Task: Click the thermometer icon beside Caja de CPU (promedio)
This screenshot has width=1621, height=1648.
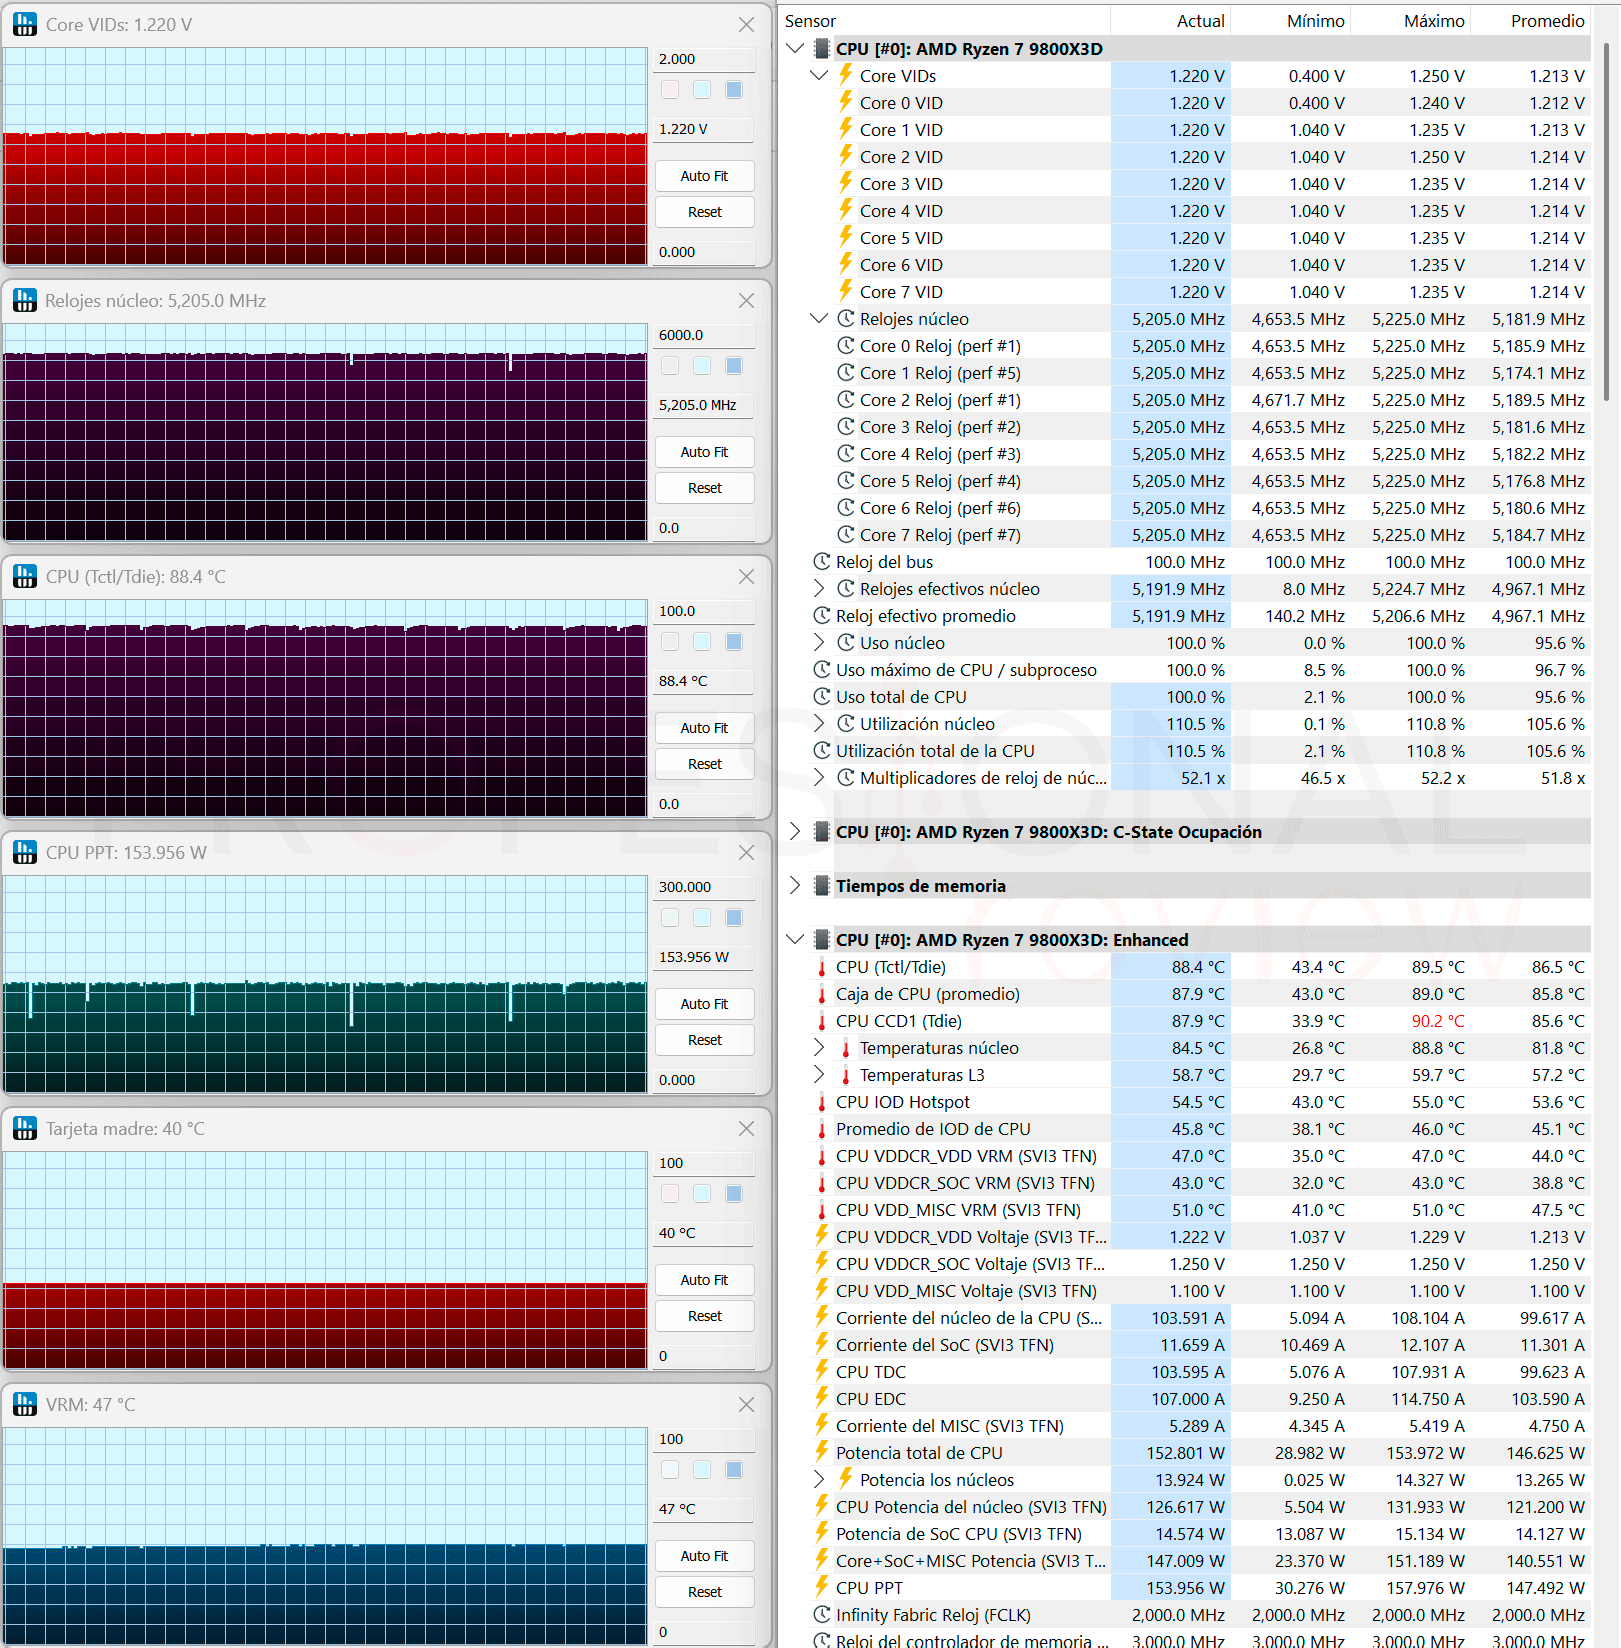Action: (822, 994)
